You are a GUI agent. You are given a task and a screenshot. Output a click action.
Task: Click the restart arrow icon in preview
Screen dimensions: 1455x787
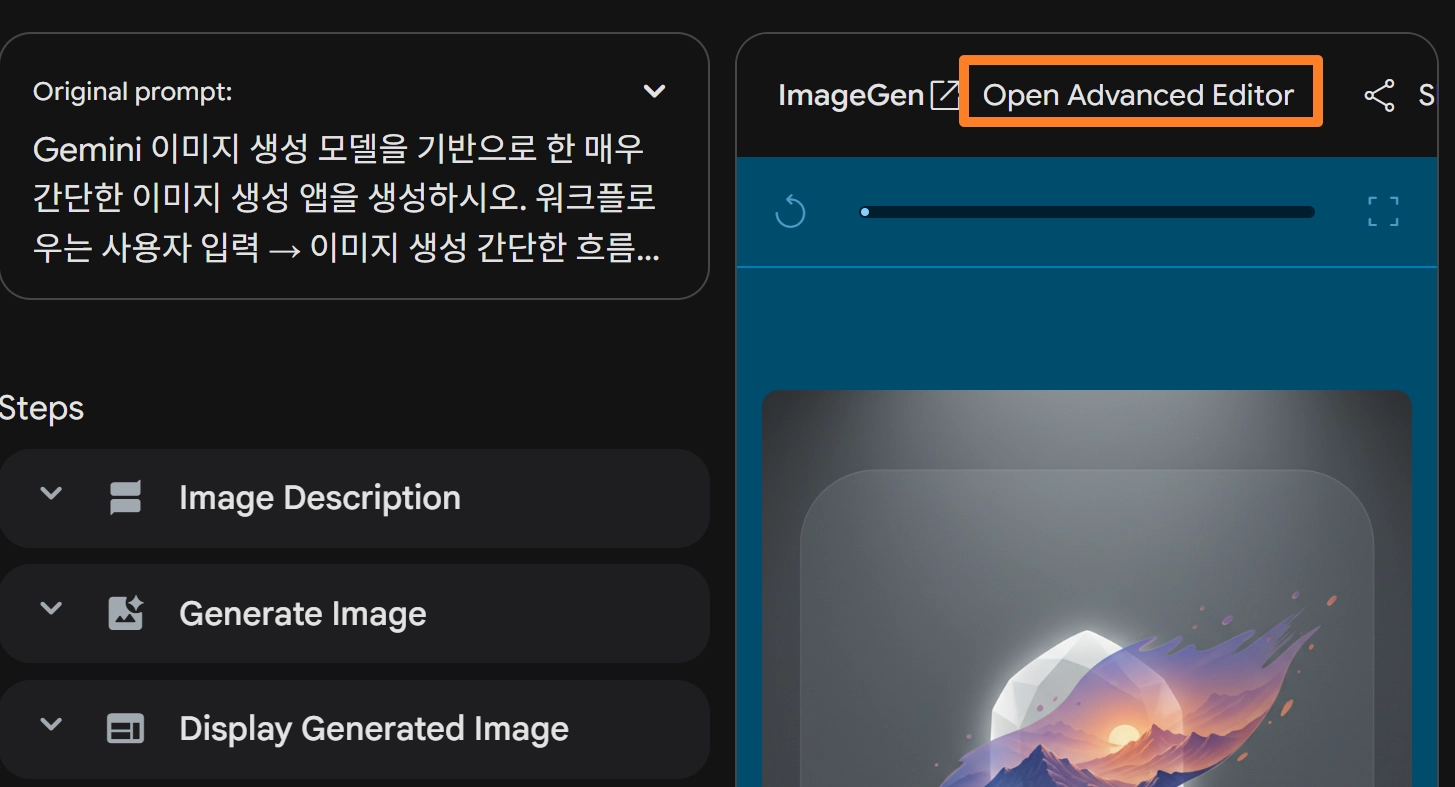click(x=790, y=212)
